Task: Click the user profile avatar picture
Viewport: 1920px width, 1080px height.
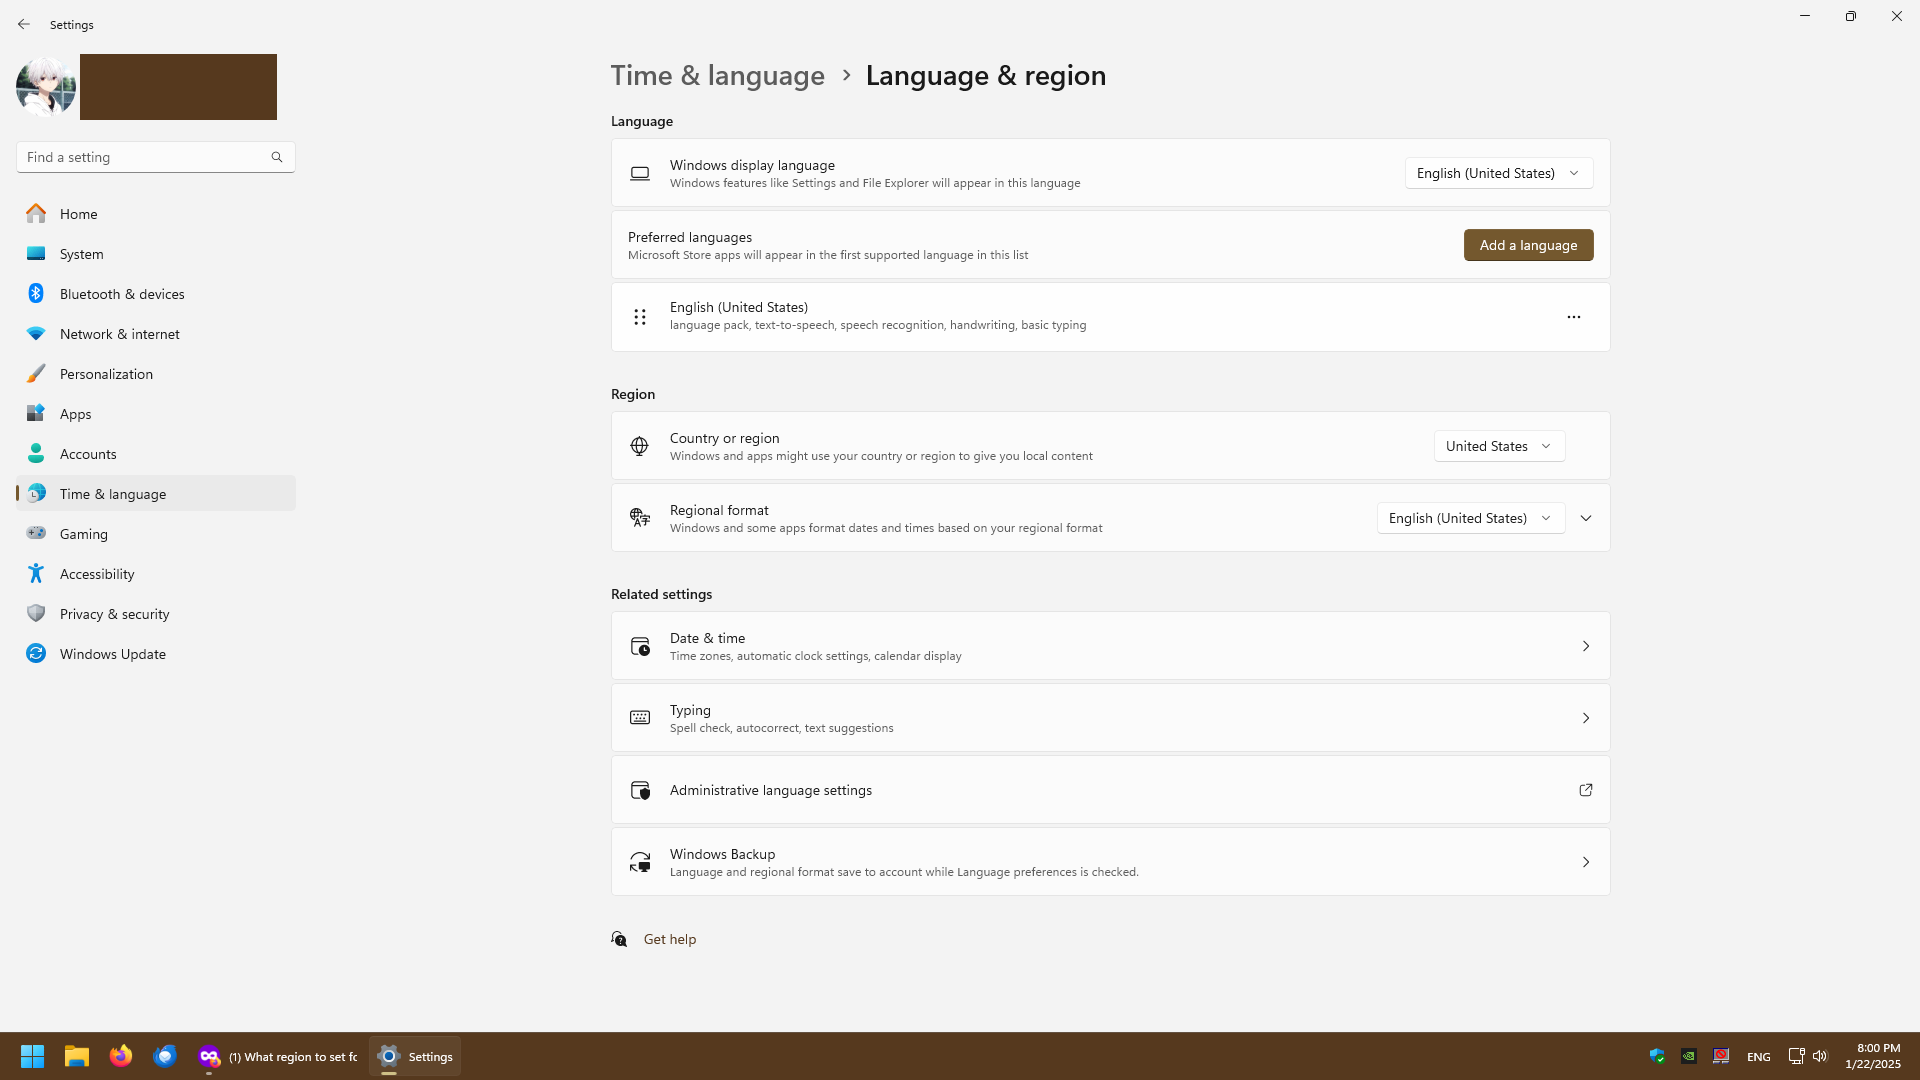Action: tap(46, 87)
